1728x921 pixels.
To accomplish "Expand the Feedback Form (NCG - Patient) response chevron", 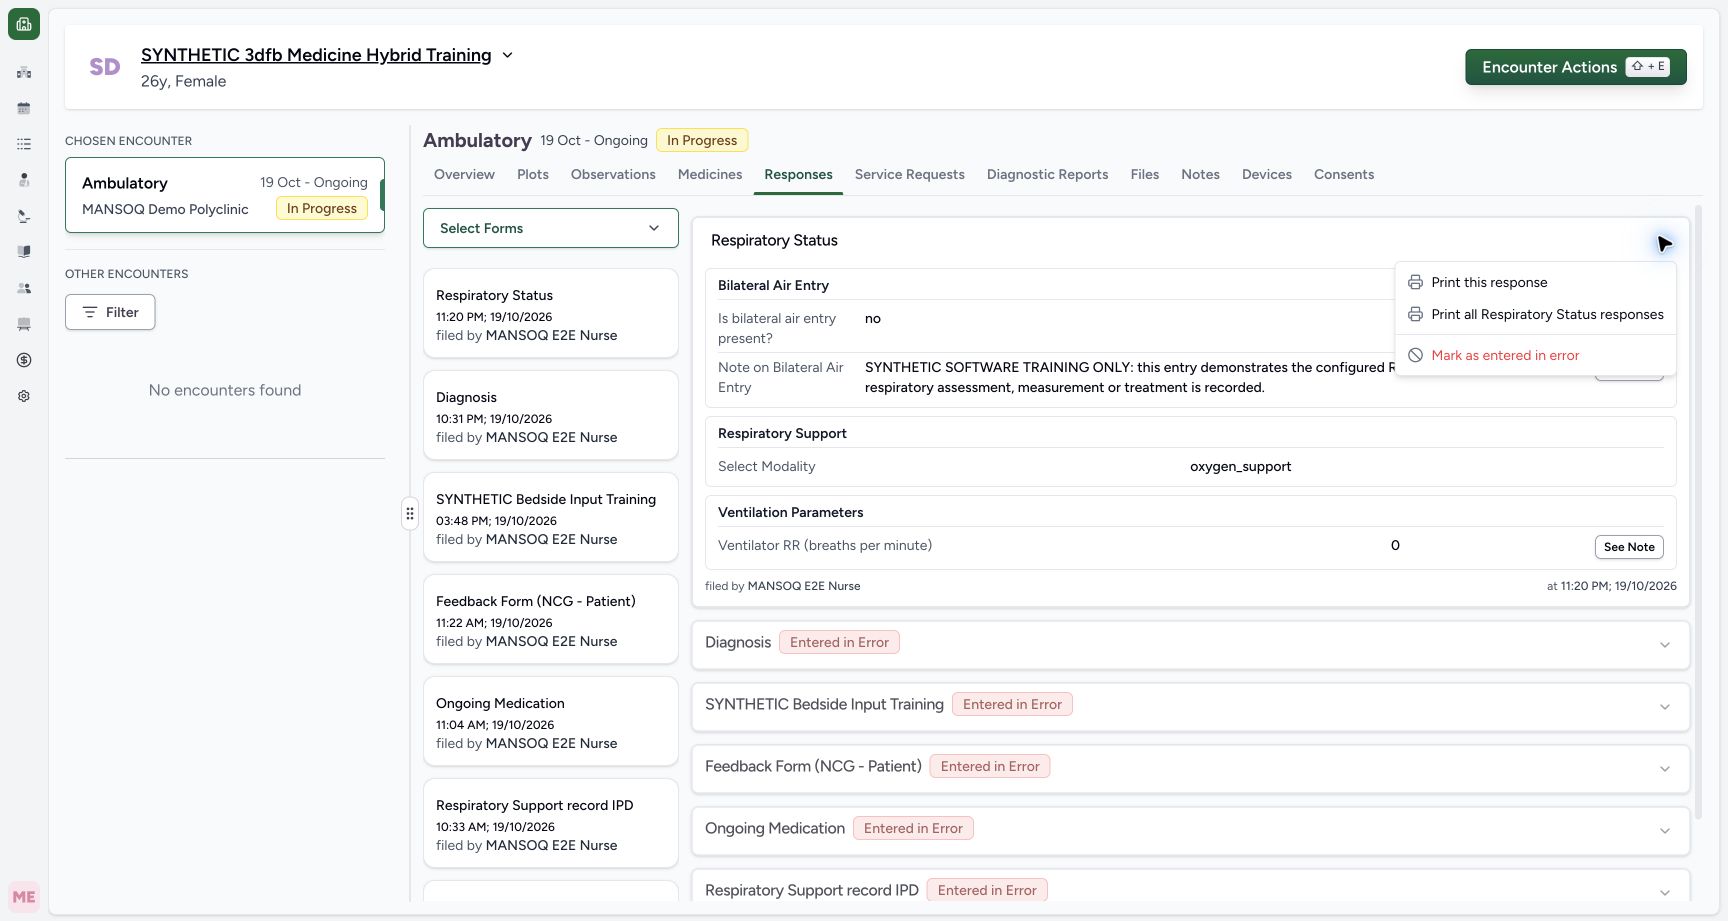I will click(x=1665, y=769).
